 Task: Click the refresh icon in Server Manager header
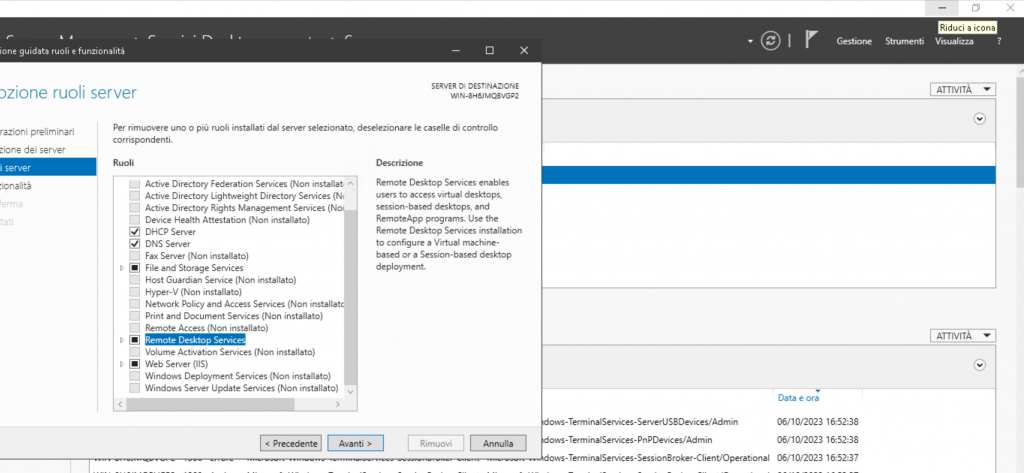point(770,41)
